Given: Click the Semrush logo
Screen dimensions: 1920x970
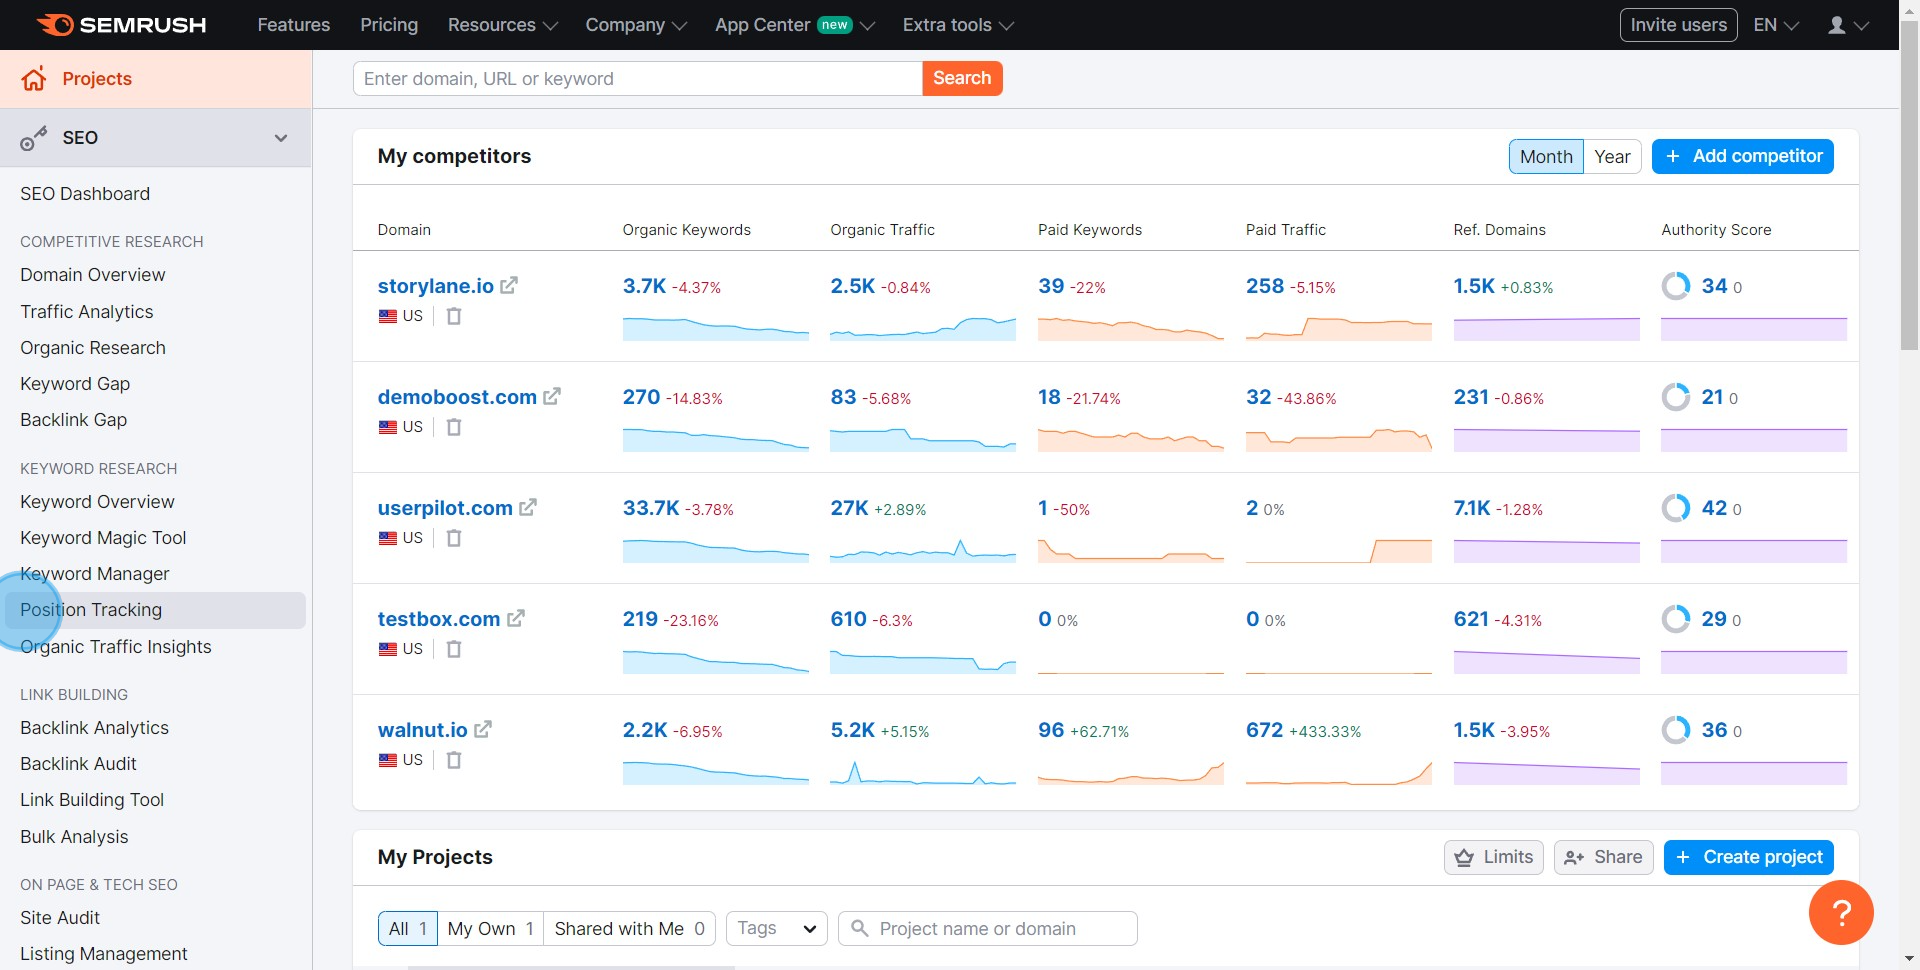Looking at the screenshot, I should tap(121, 25).
